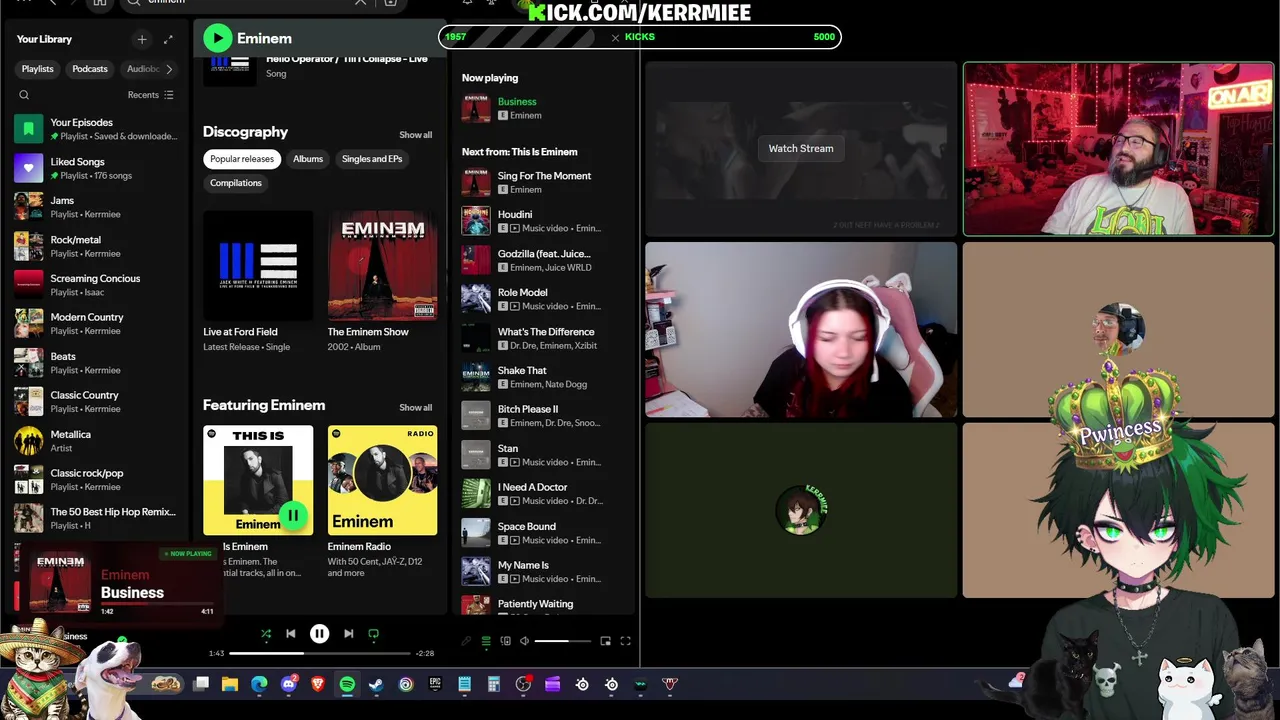Open the Eminem Radio card
Viewport: 1280px width, 720px height.
click(x=382, y=502)
